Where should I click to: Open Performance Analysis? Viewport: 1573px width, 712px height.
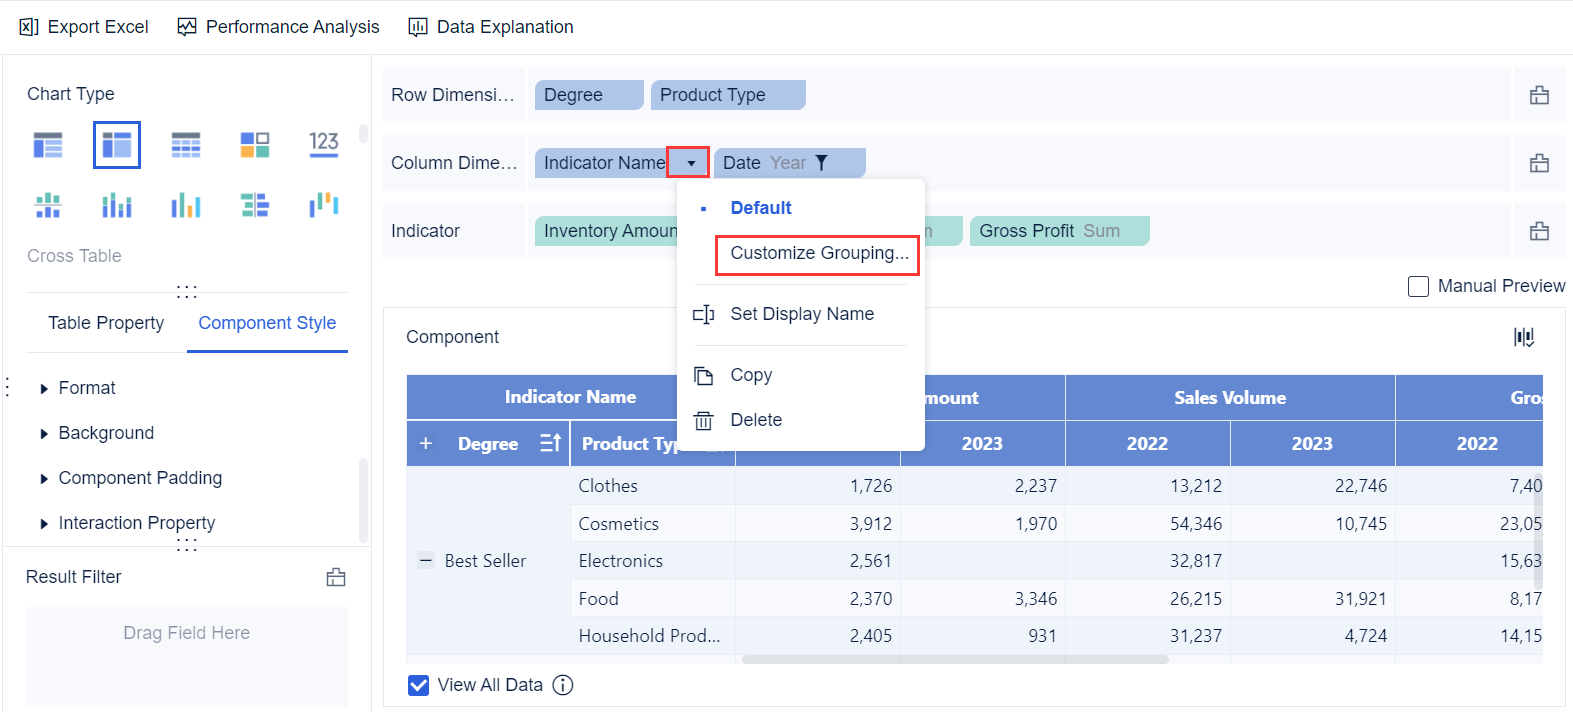click(x=279, y=27)
